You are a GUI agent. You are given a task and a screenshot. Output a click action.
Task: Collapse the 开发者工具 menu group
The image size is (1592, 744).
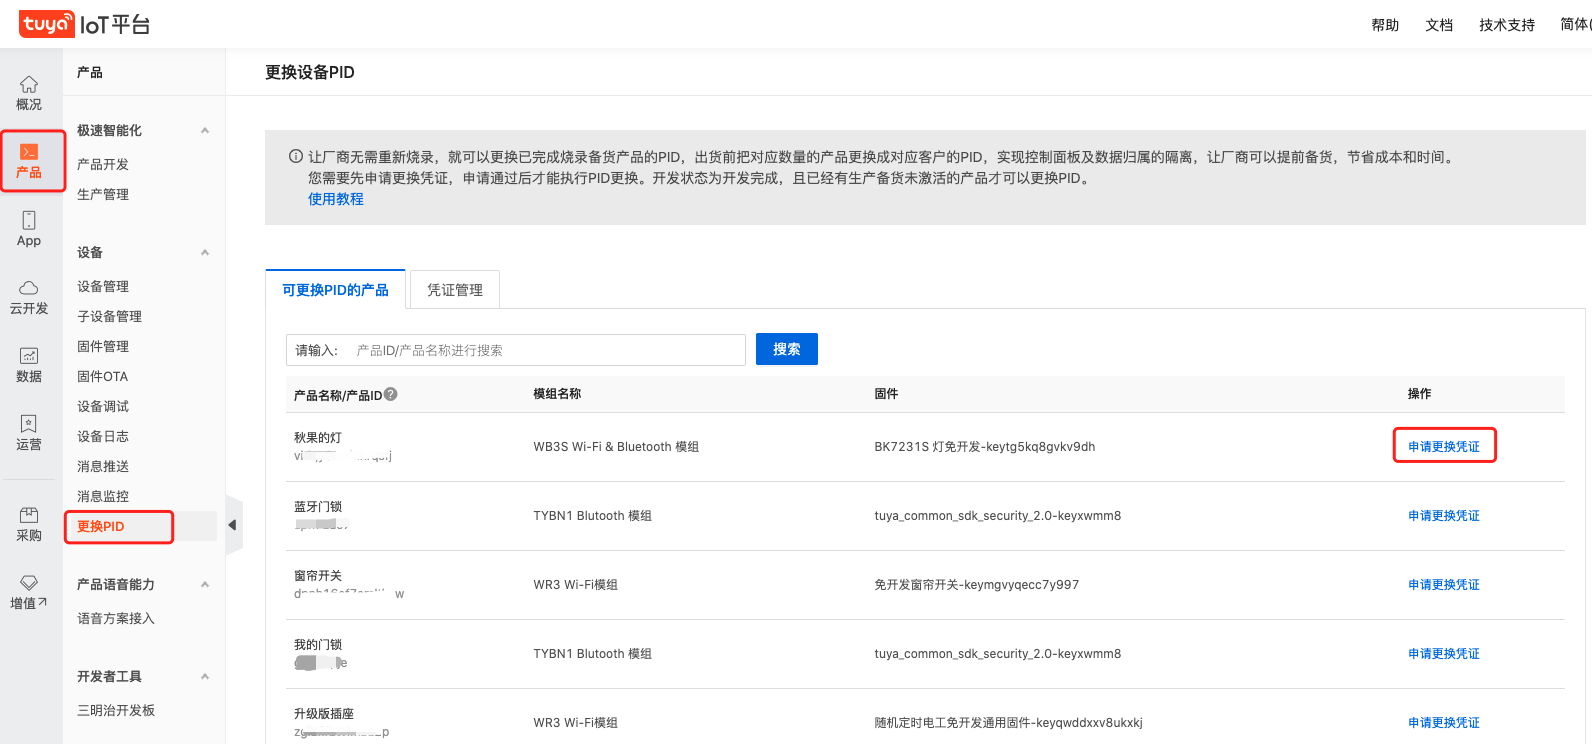point(205,677)
